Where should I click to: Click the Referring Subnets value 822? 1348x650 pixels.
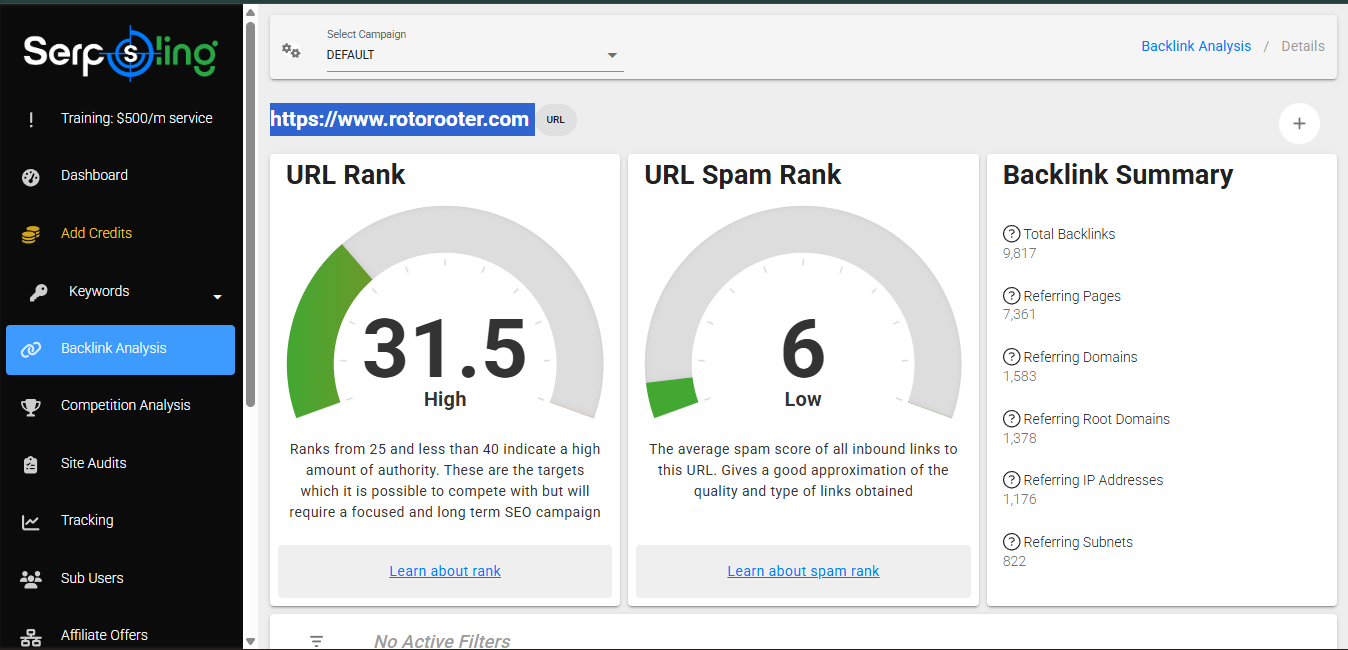tap(1014, 561)
